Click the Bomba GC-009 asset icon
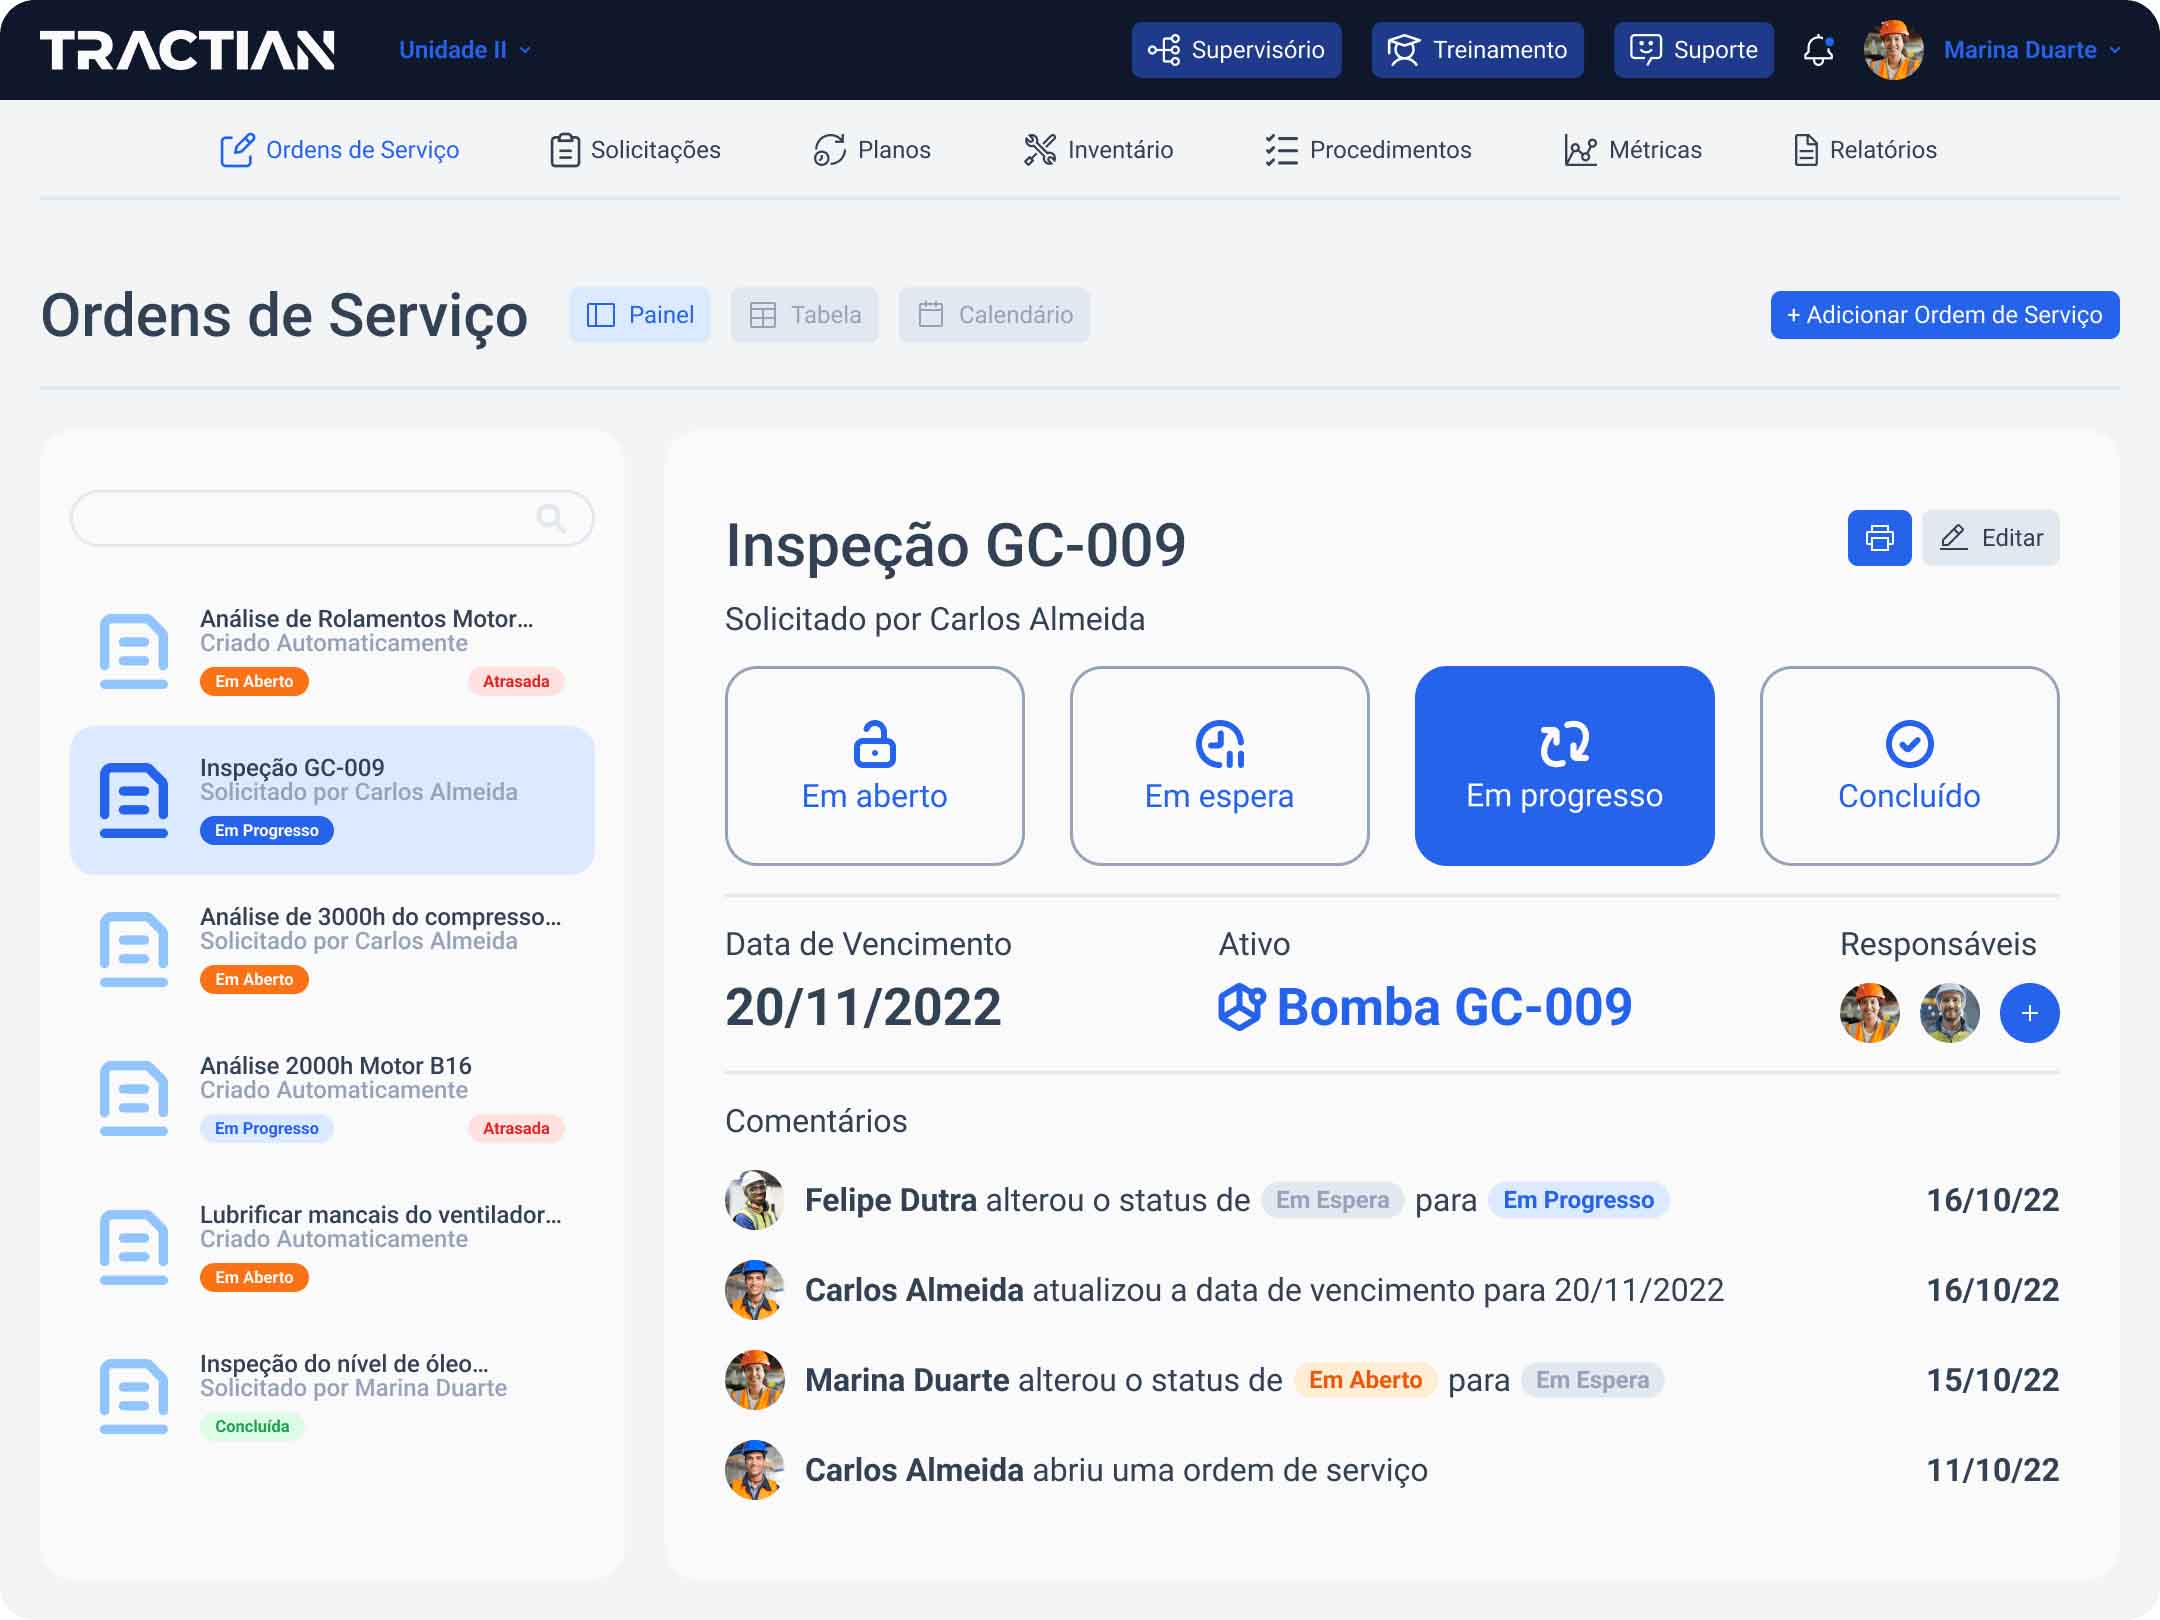Viewport: 2160px width, 1620px height. click(1241, 1007)
